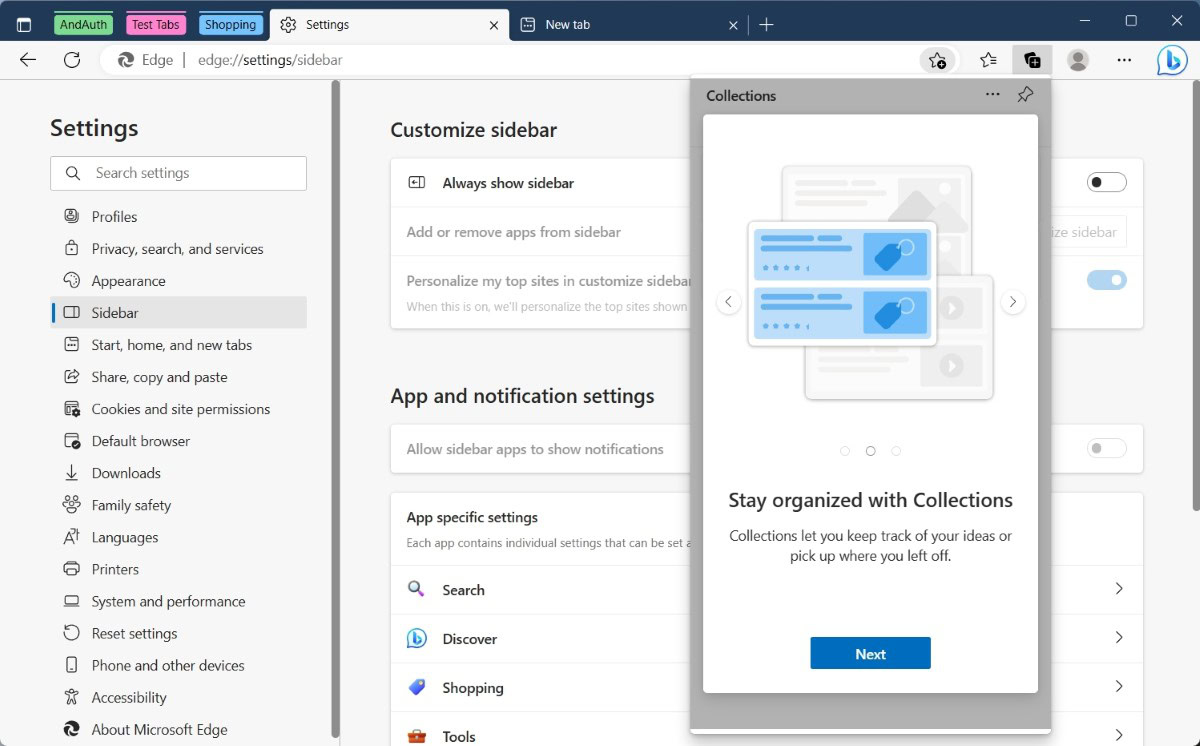Screen dimensions: 1200x746
Task: Toggle Always show sidebar switch
Action: click(1106, 182)
